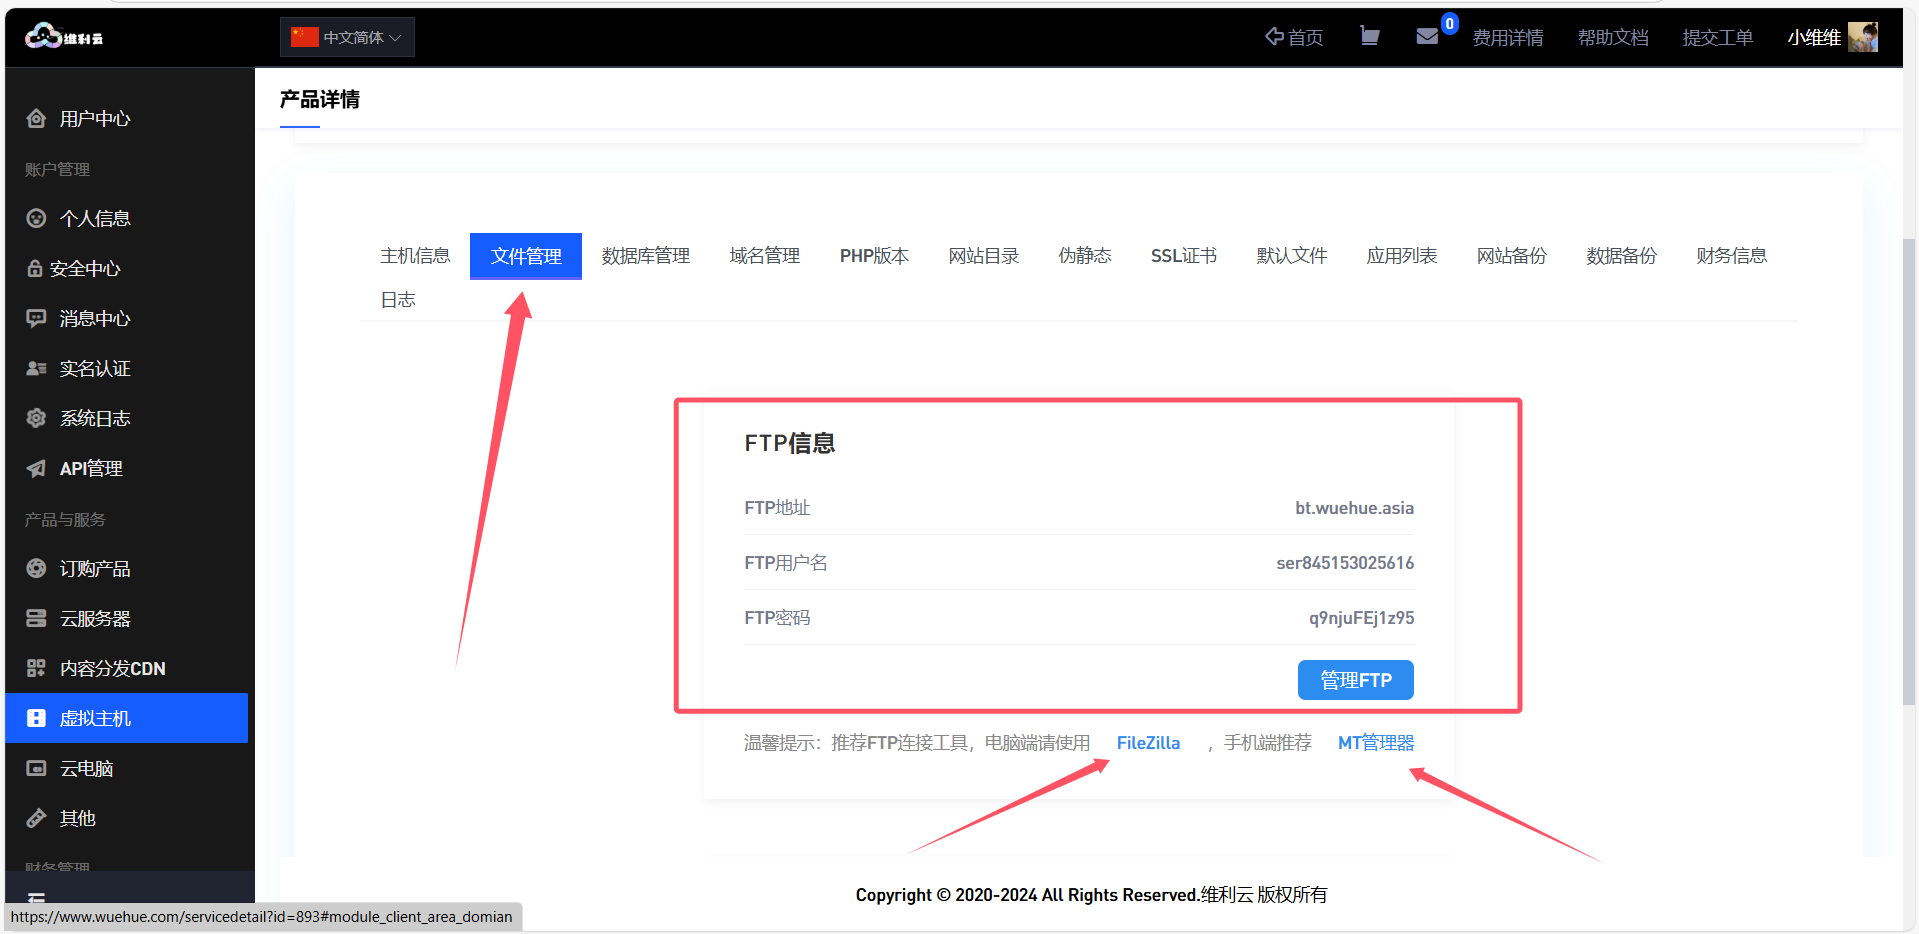The height and width of the screenshot is (934, 1919).
Task: Switch to 日志 tab
Action: pyautogui.click(x=398, y=300)
